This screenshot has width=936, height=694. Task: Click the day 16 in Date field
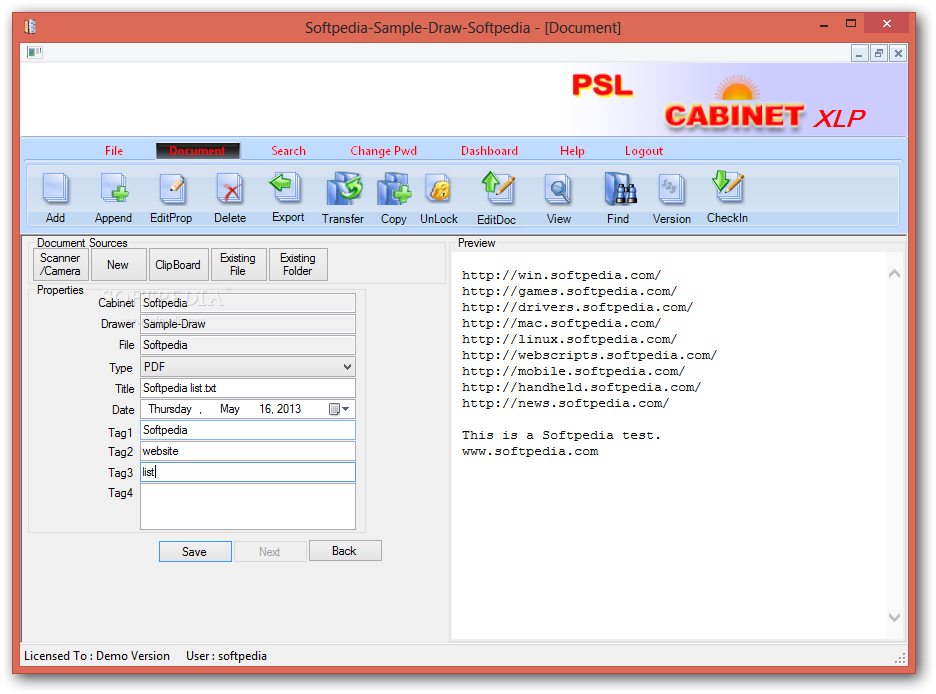266,409
